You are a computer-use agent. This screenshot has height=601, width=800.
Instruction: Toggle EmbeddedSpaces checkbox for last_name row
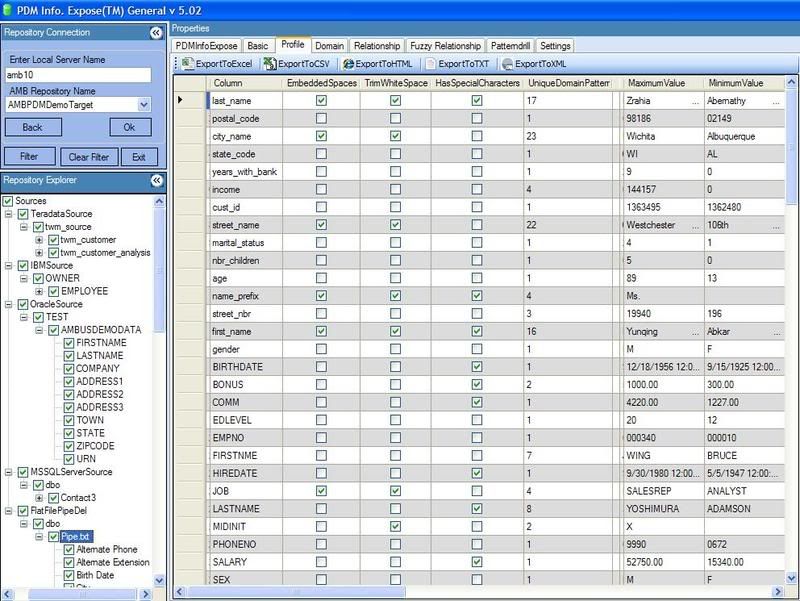pos(321,101)
